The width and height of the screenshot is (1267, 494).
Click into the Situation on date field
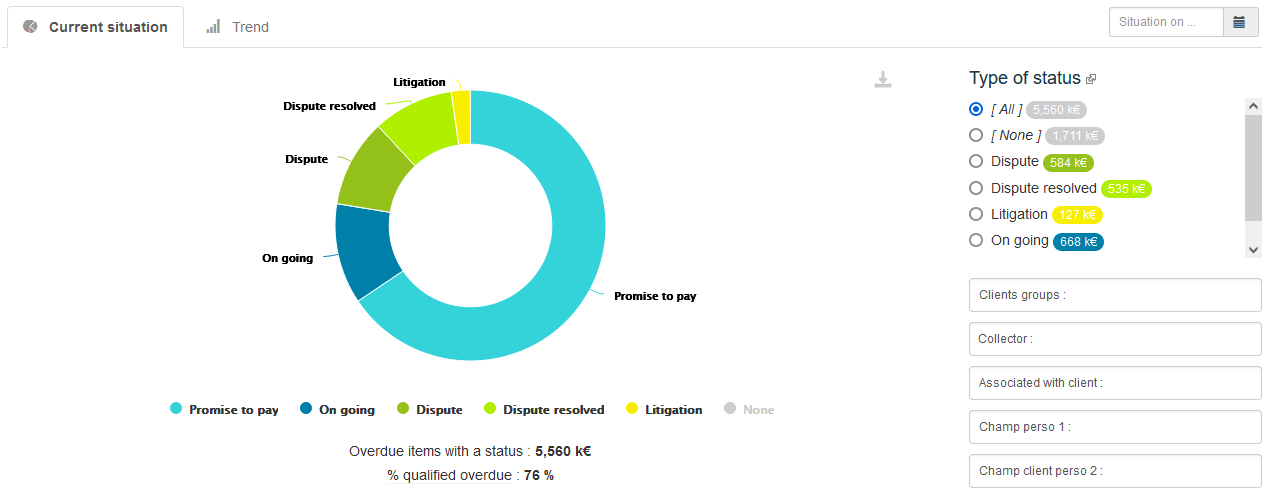tap(1166, 22)
